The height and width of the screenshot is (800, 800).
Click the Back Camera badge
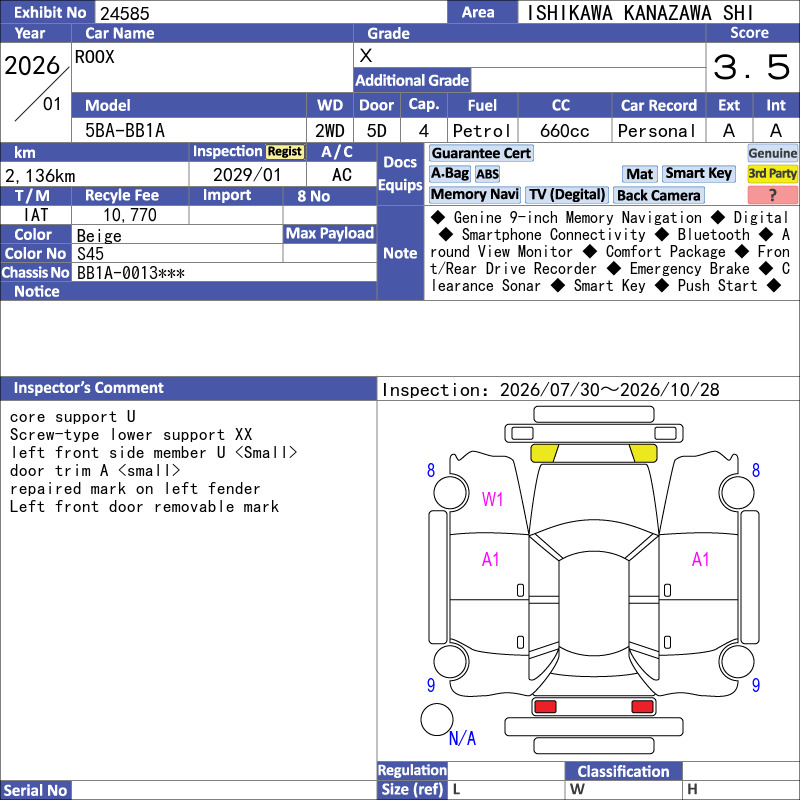click(x=658, y=195)
